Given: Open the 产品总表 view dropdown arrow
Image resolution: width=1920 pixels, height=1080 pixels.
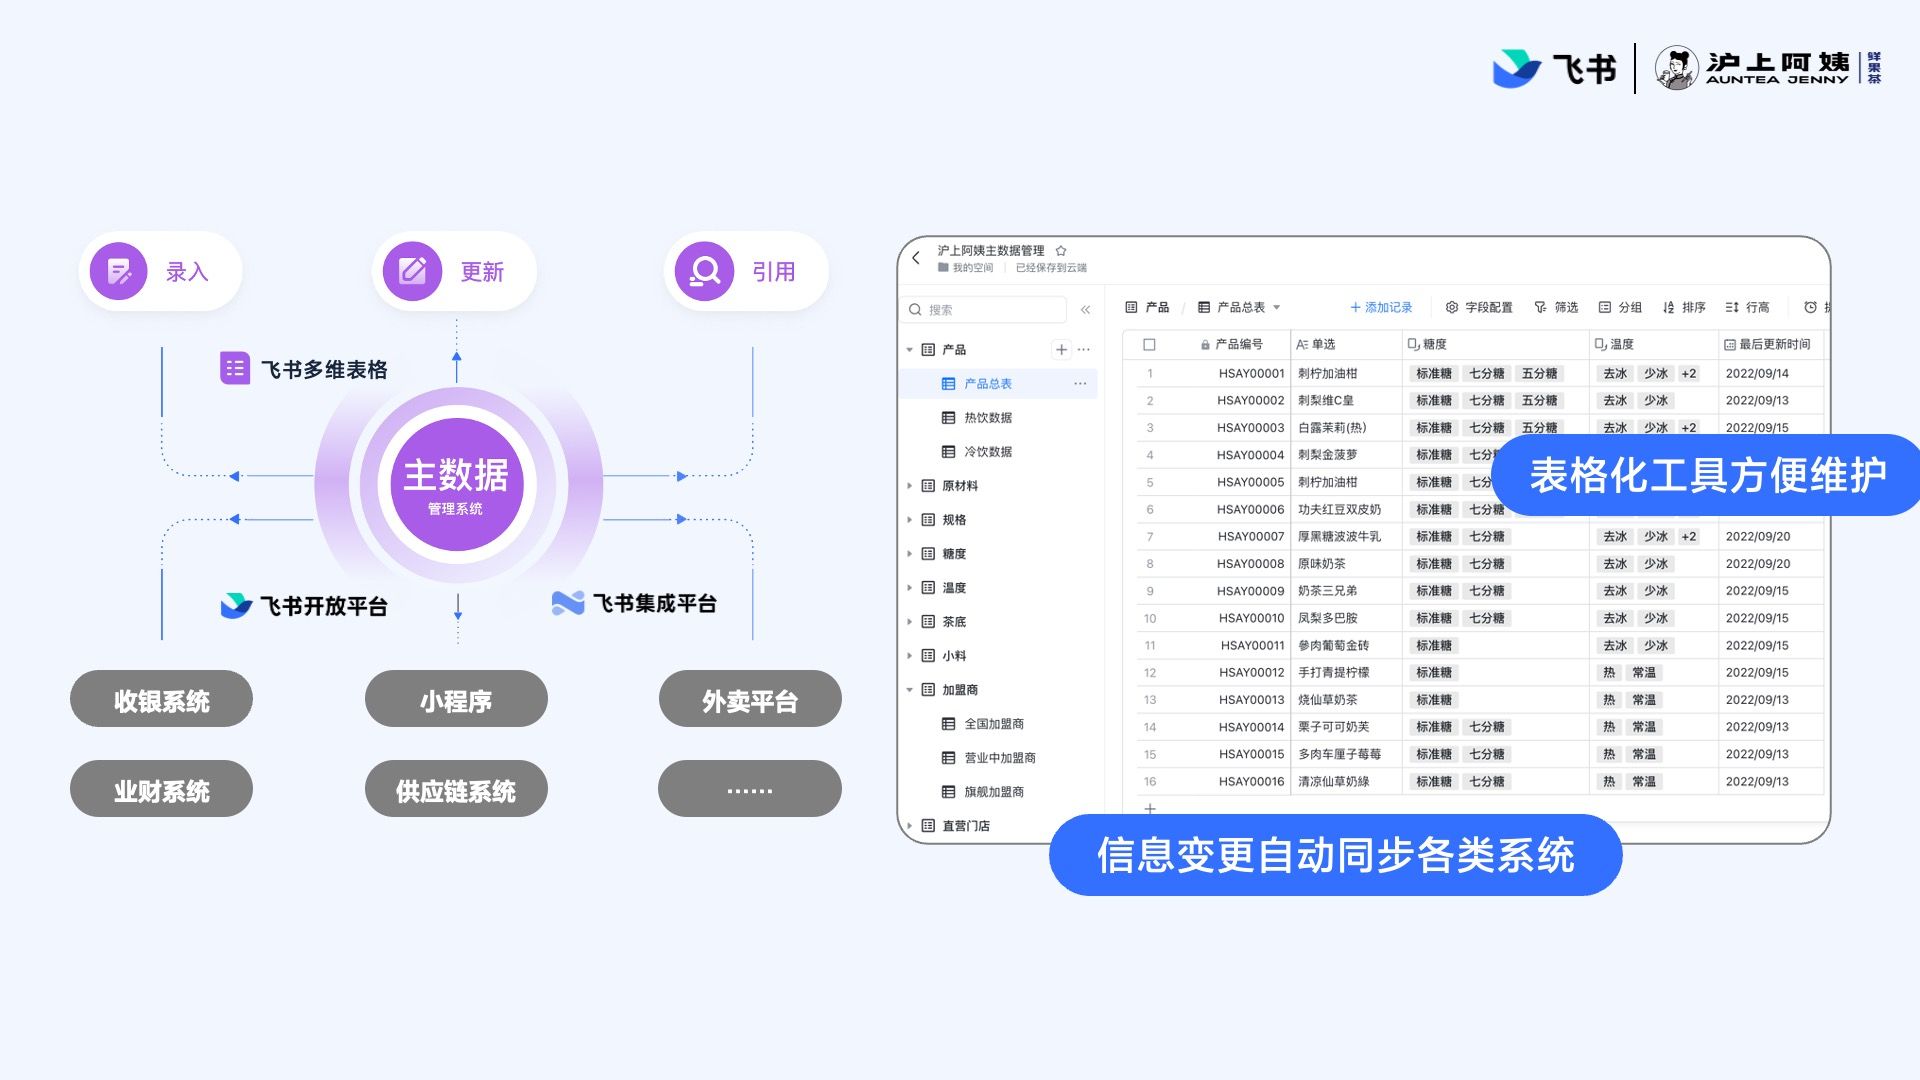Looking at the screenshot, I should (x=1277, y=308).
